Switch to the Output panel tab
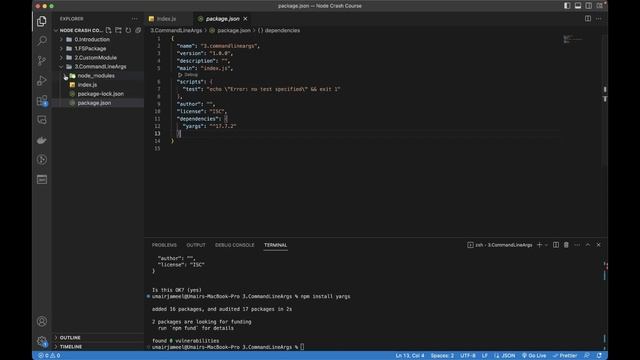Viewport: 640px width, 360px height. (x=196, y=245)
